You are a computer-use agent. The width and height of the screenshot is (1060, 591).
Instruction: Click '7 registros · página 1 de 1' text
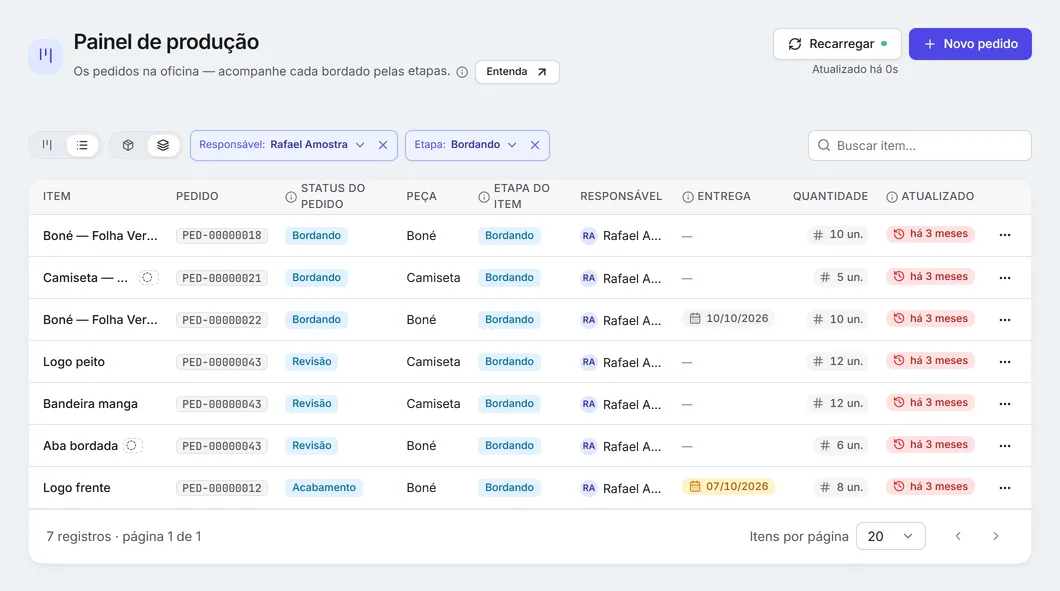point(124,536)
